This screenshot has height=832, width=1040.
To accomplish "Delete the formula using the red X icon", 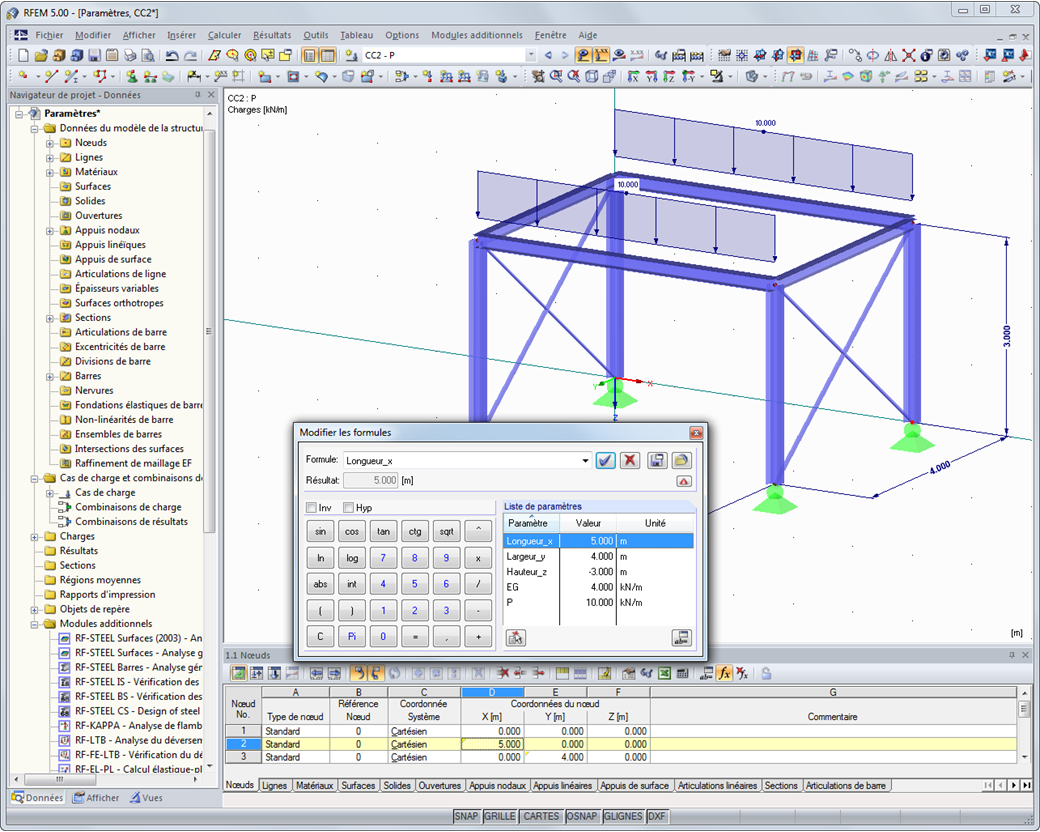I will click(631, 461).
